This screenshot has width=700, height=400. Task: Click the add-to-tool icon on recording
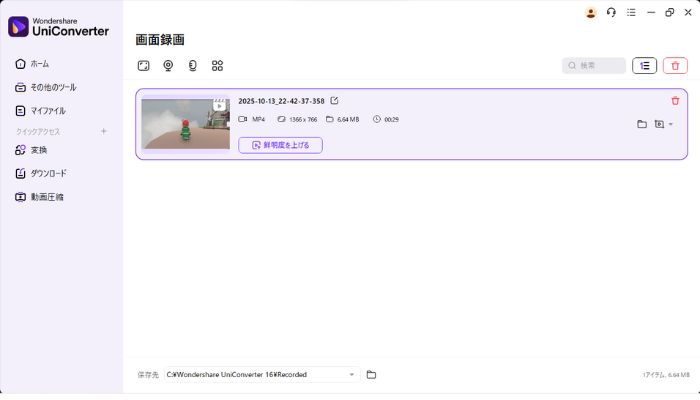coord(659,124)
